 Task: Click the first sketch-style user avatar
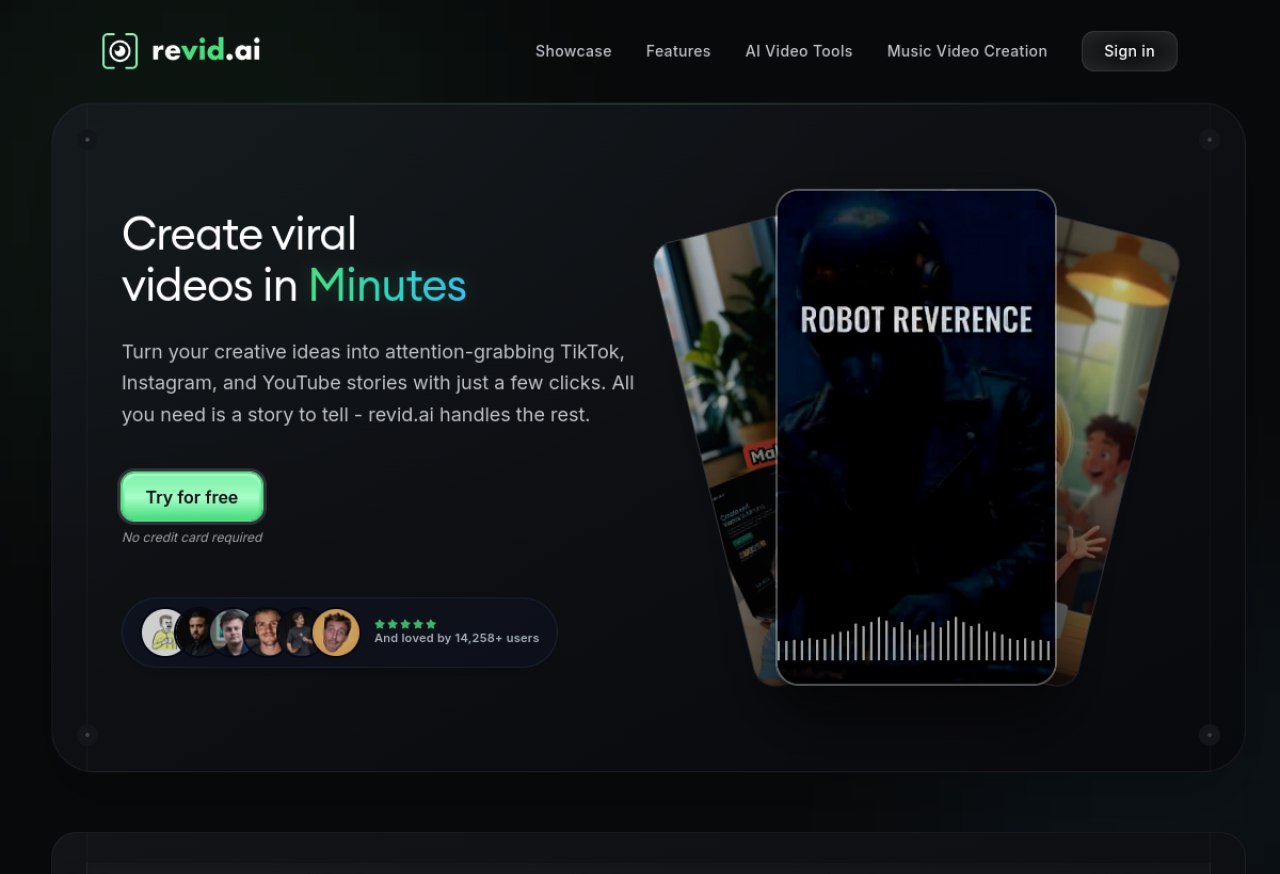163,632
